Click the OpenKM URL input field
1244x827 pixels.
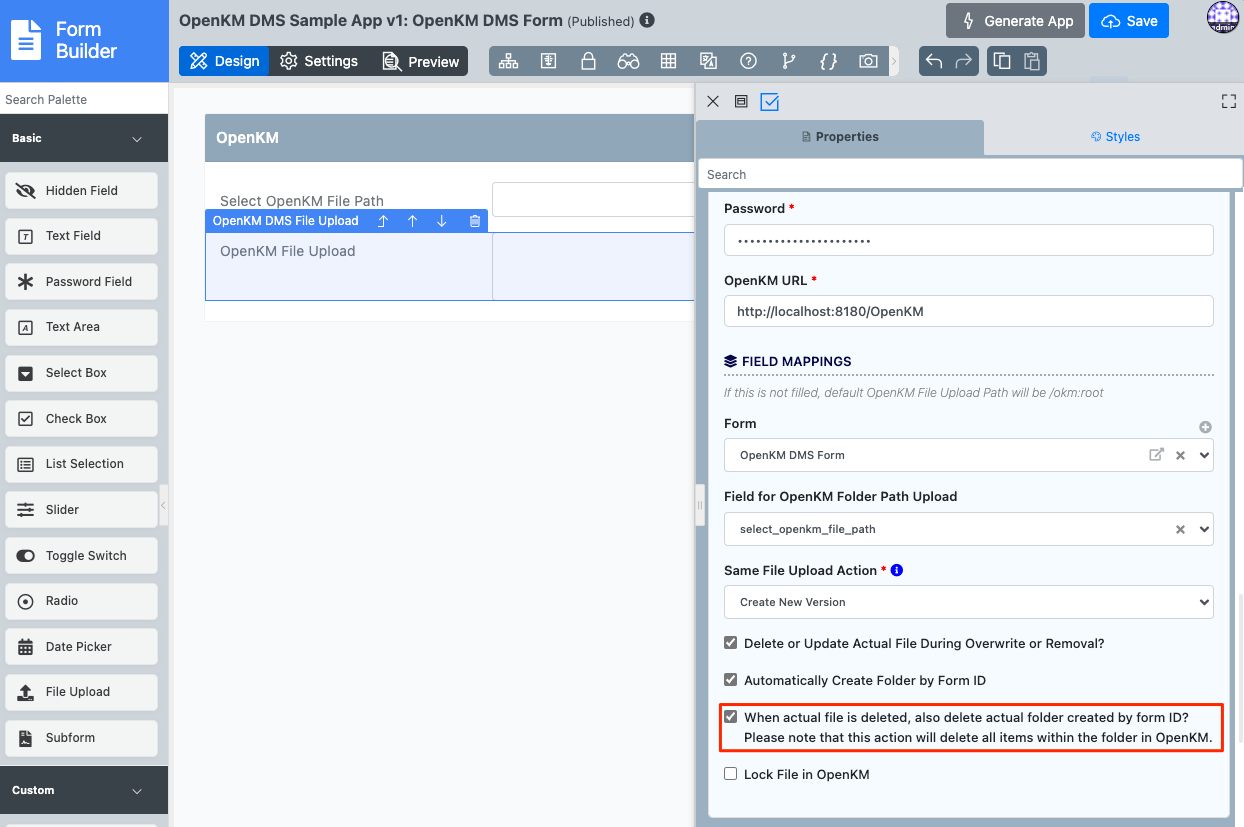click(x=968, y=311)
